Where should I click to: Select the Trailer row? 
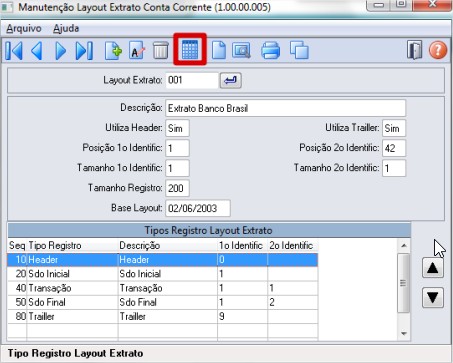point(163,316)
